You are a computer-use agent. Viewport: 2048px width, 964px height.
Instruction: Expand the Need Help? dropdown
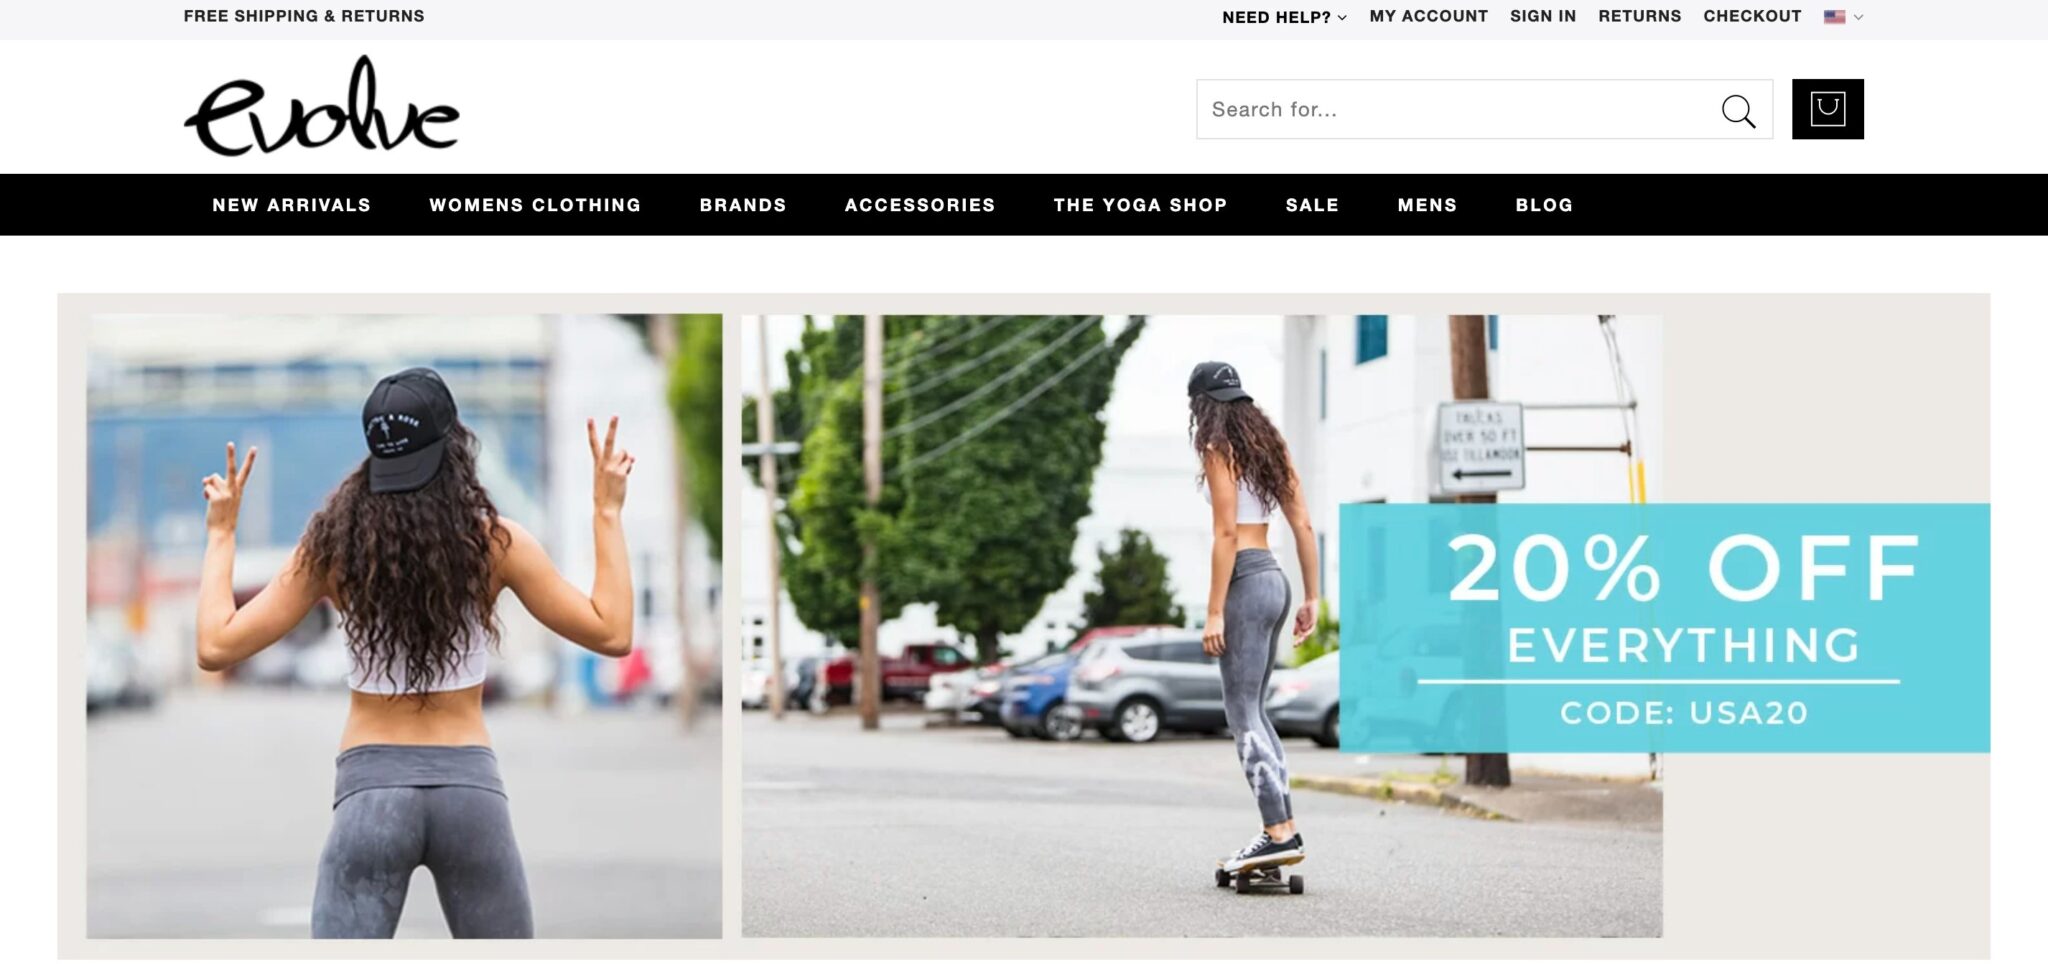1284,17
